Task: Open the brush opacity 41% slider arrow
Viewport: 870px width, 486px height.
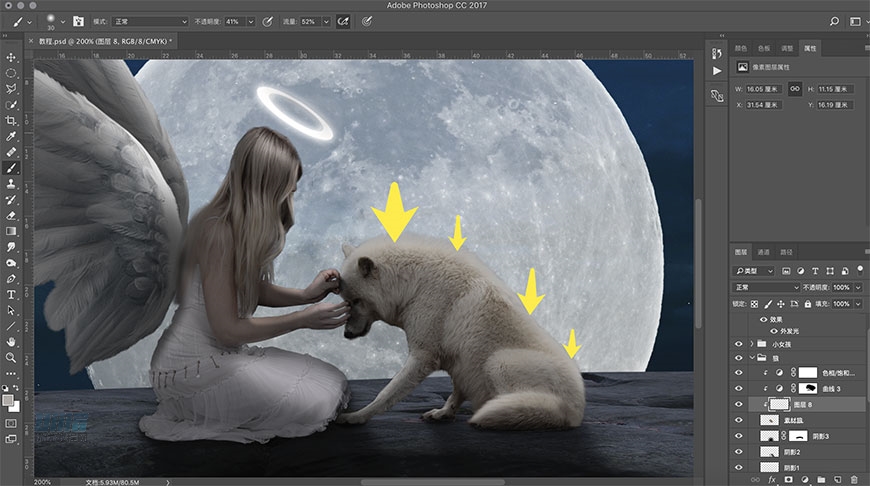Action: tap(251, 22)
